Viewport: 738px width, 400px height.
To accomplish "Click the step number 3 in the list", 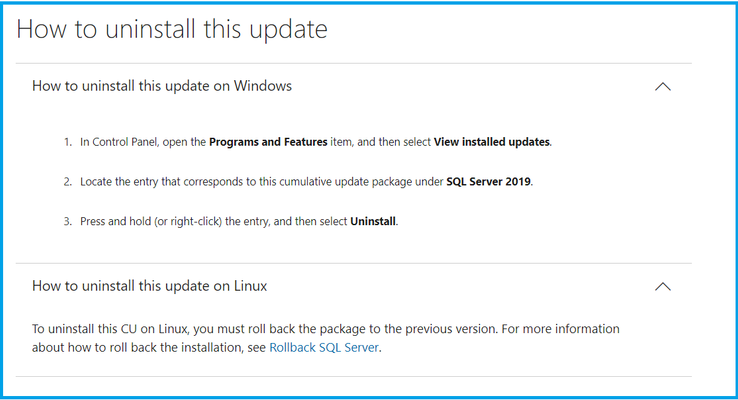I will (68, 221).
